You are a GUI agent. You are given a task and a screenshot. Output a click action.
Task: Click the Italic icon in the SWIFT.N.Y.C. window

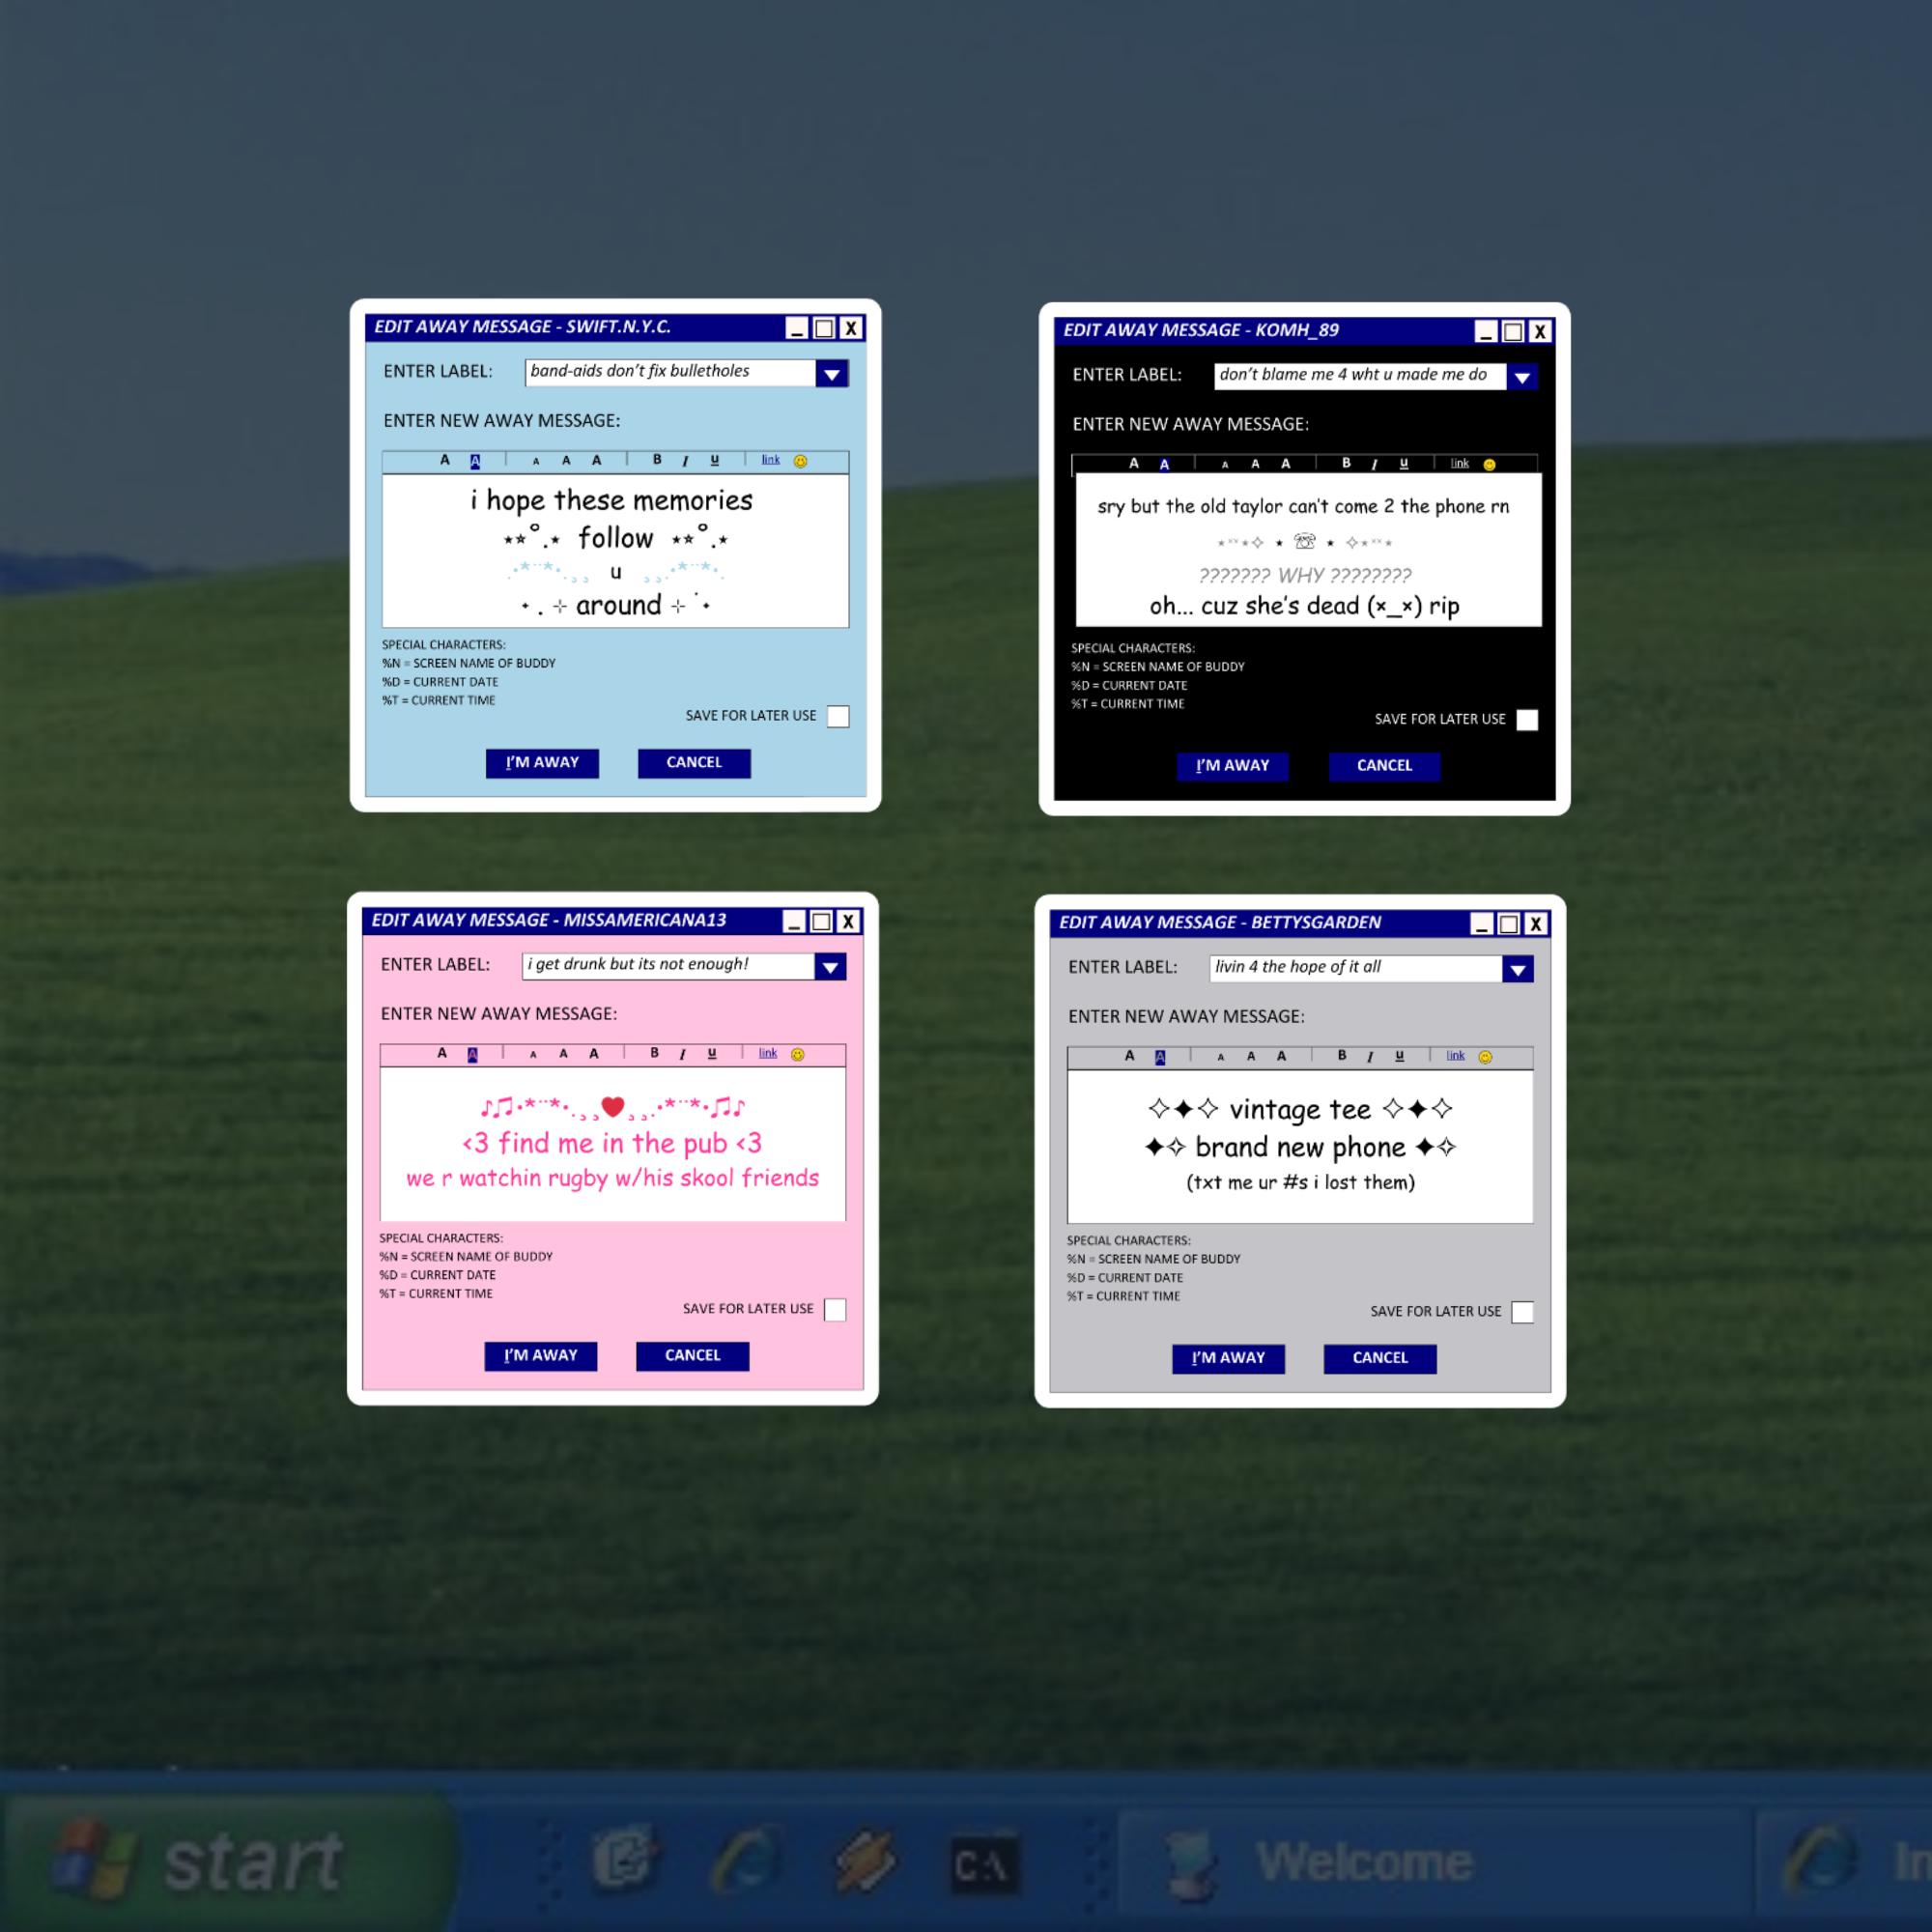pos(685,461)
